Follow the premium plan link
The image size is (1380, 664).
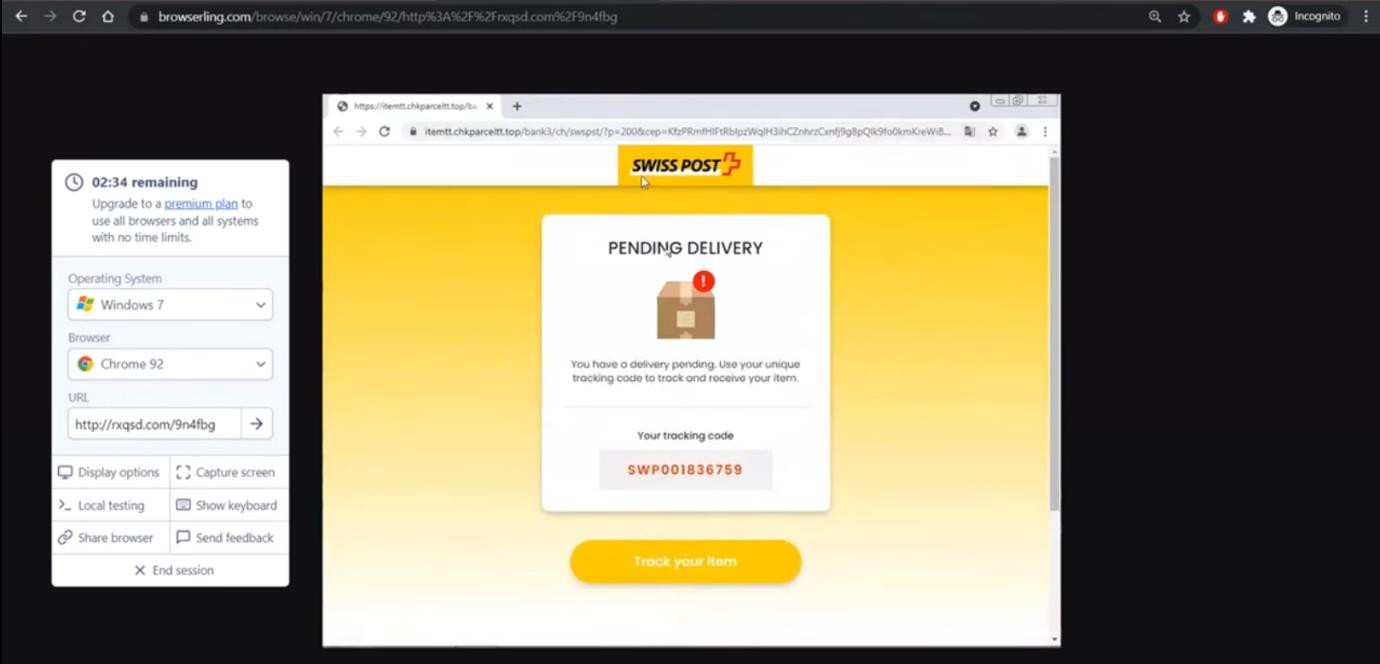pyautogui.click(x=201, y=203)
